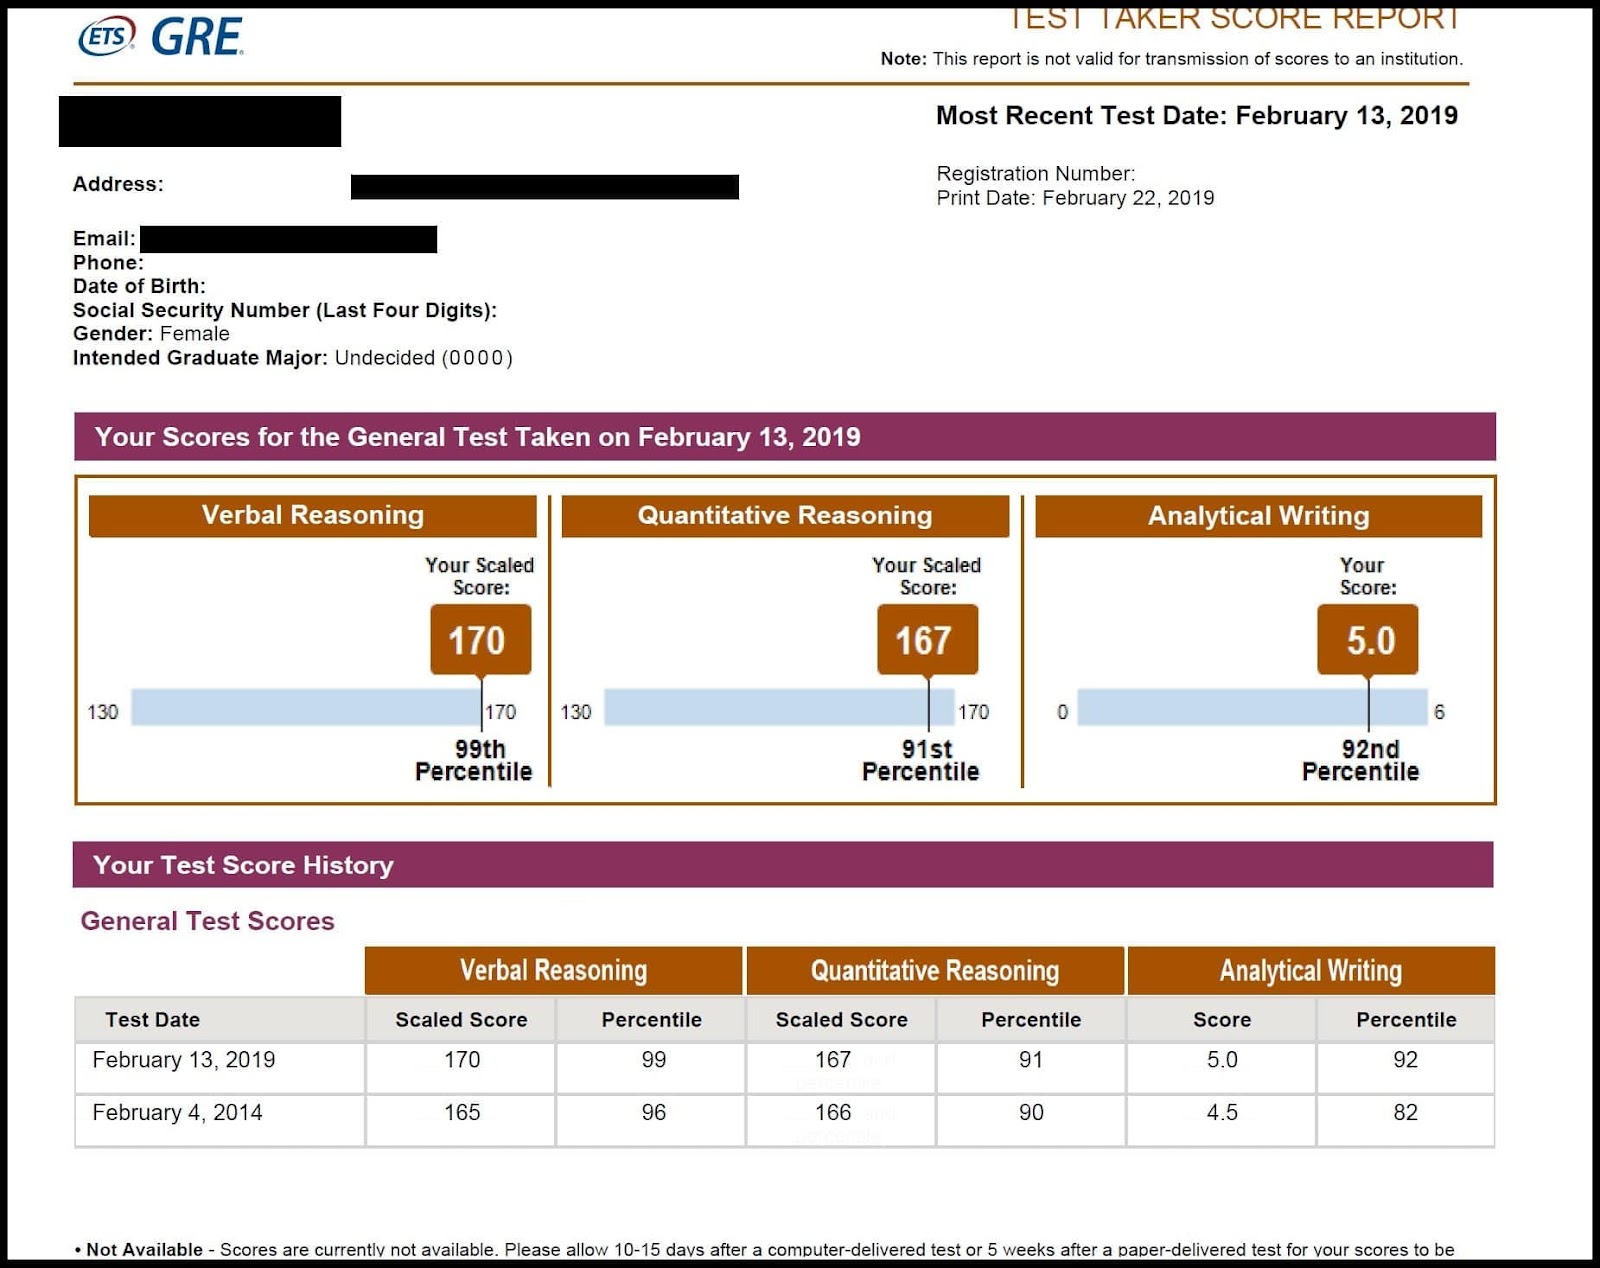Click the table's Analytical Writing column group header

[1311, 970]
